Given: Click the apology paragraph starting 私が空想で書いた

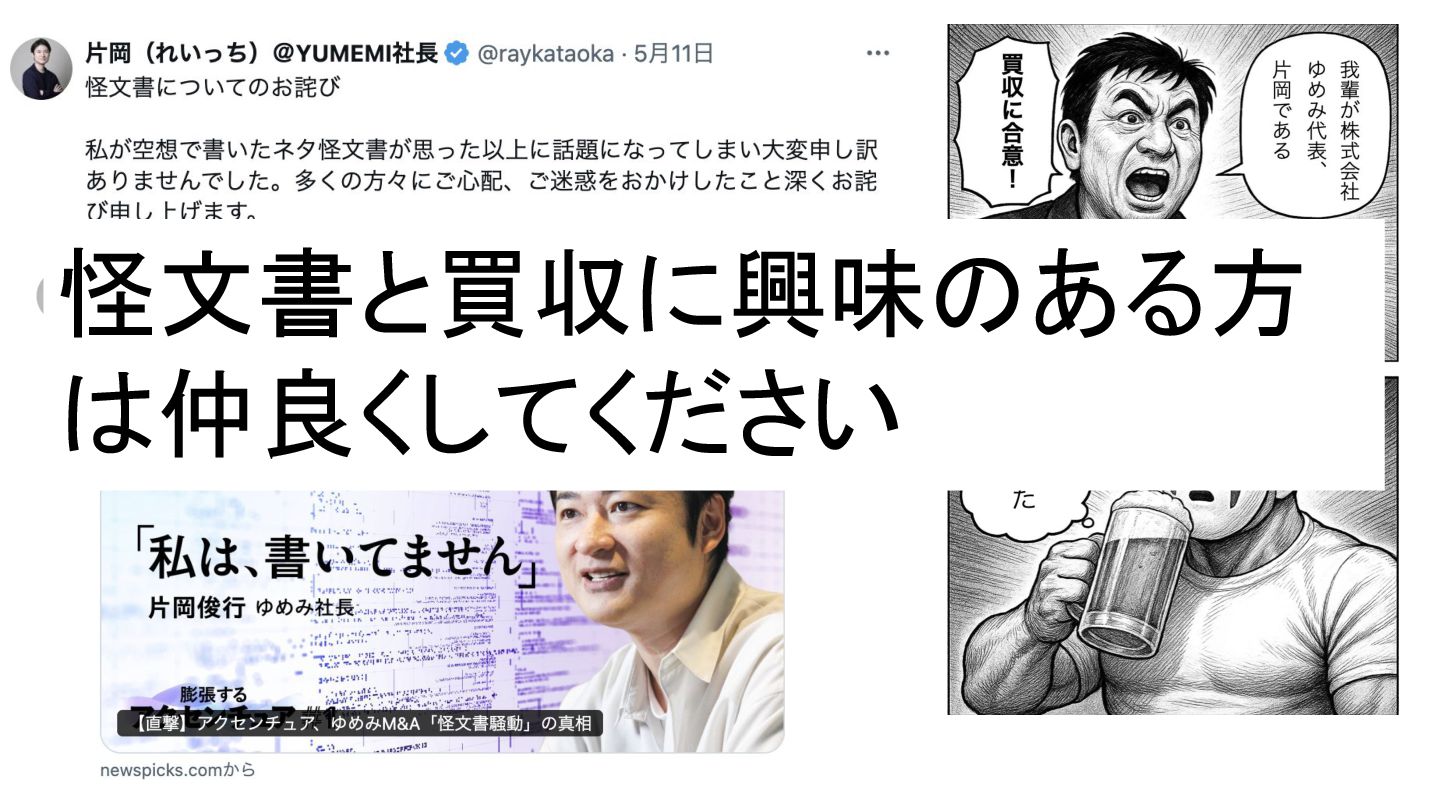Looking at the screenshot, I should [x=489, y=178].
